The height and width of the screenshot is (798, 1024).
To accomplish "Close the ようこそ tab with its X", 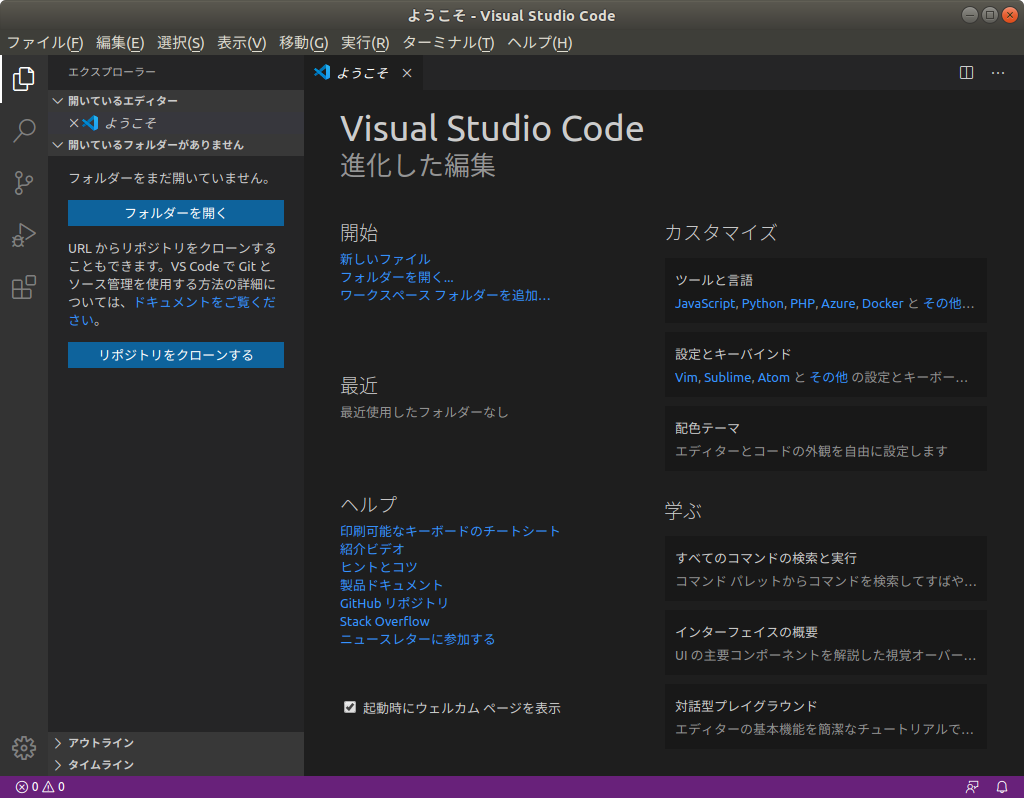I will pos(407,73).
